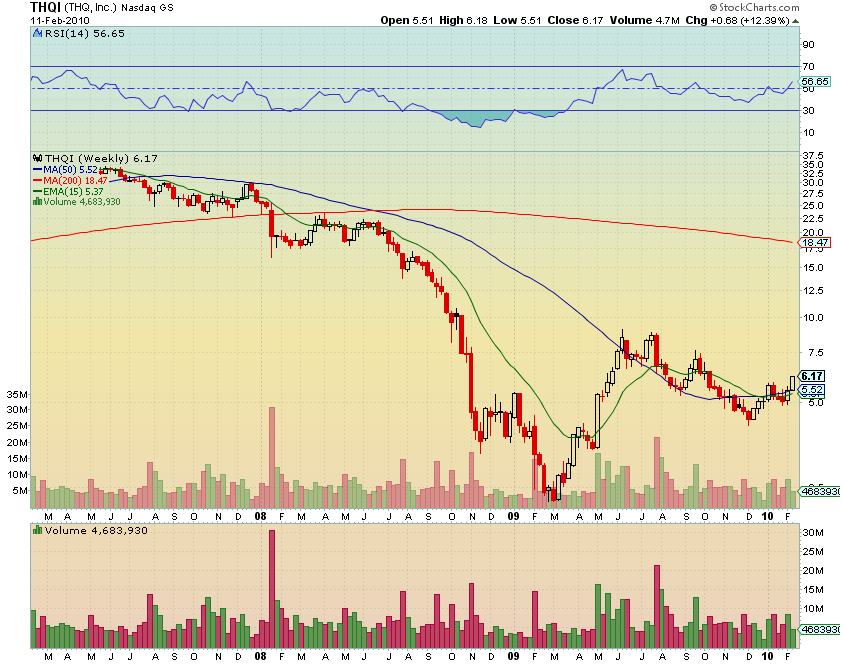Click the '08' year label on main chart axis
The width and height of the screenshot is (844, 666).
[261, 516]
